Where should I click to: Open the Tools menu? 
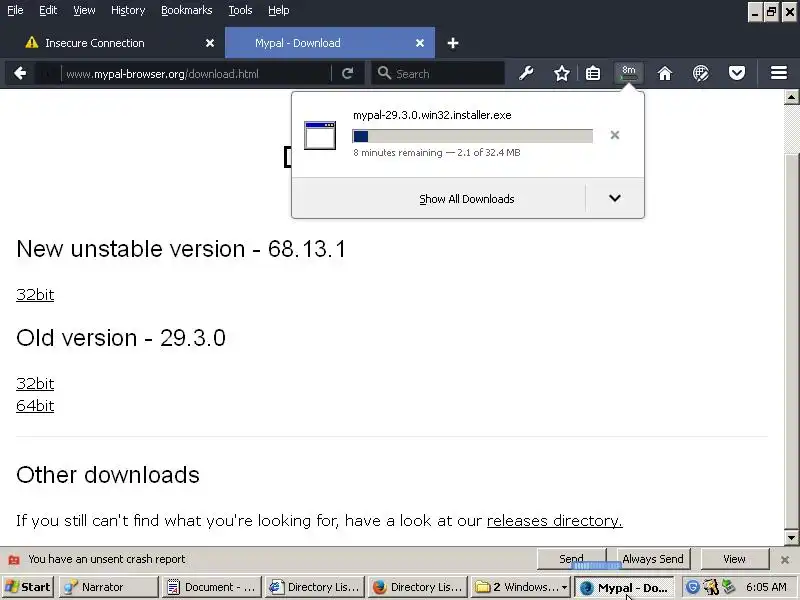pos(240,10)
